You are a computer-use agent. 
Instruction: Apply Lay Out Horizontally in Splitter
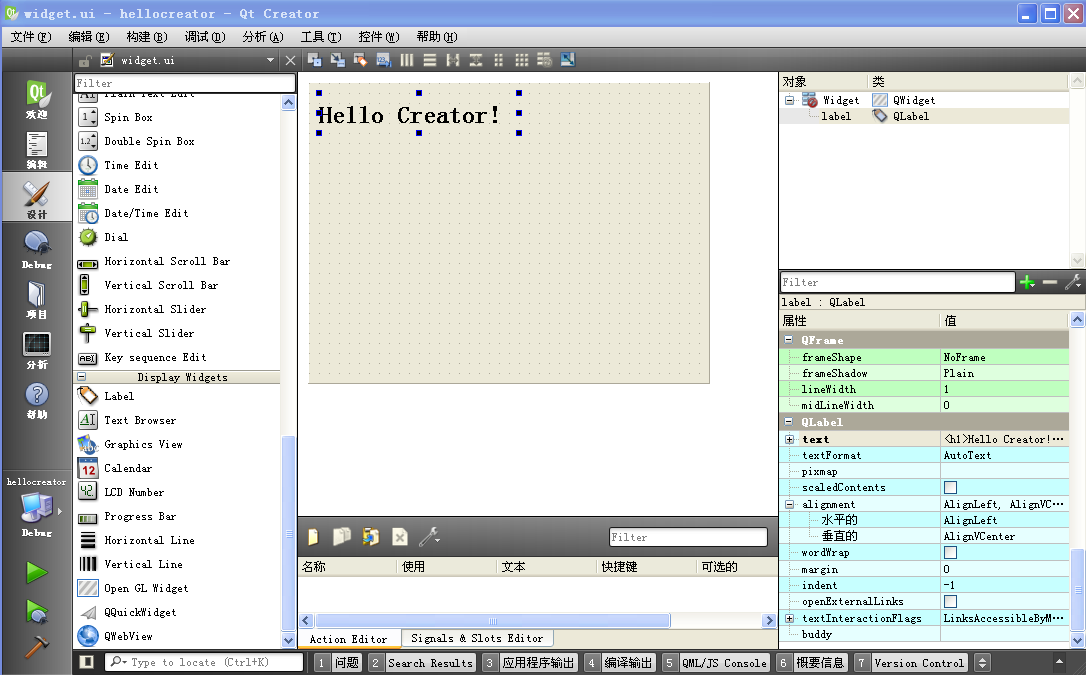click(x=453, y=60)
